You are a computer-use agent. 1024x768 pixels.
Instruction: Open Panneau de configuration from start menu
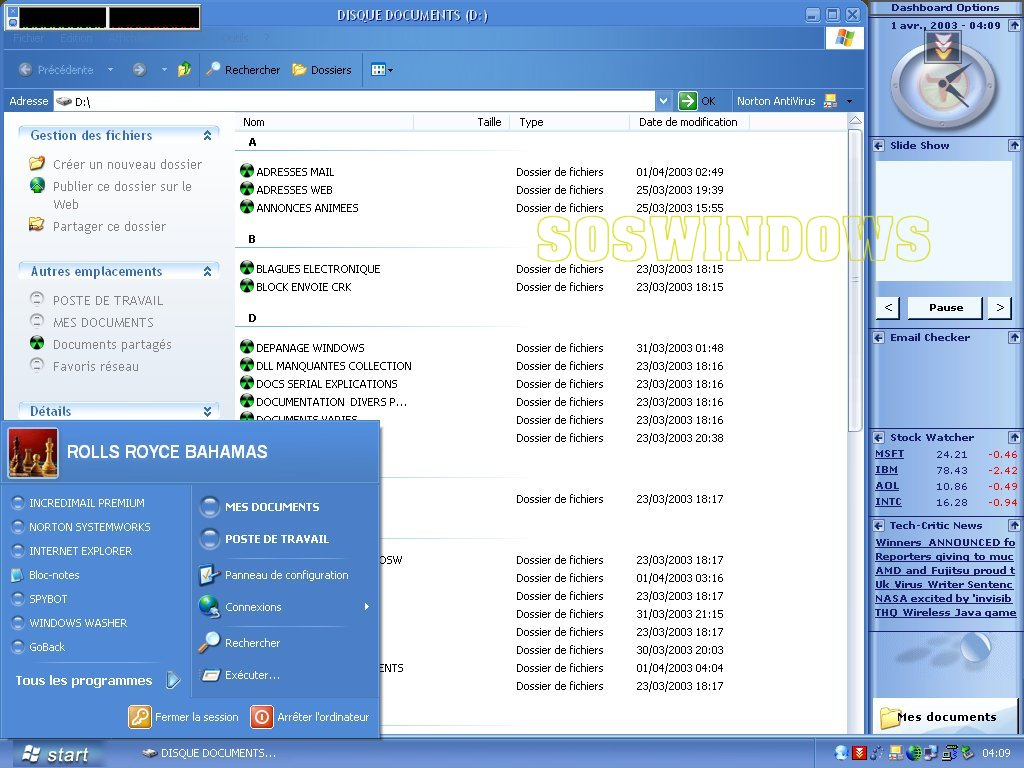(x=286, y=575)
